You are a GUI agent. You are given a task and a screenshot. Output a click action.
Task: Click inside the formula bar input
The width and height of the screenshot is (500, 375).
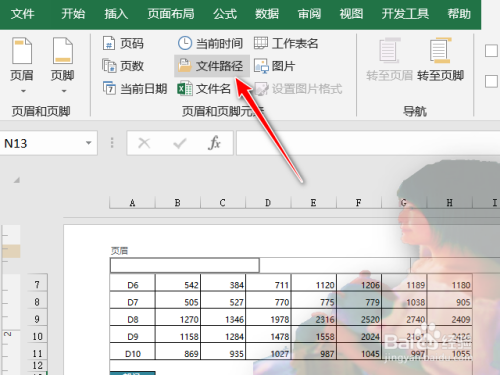click(368, 143)
